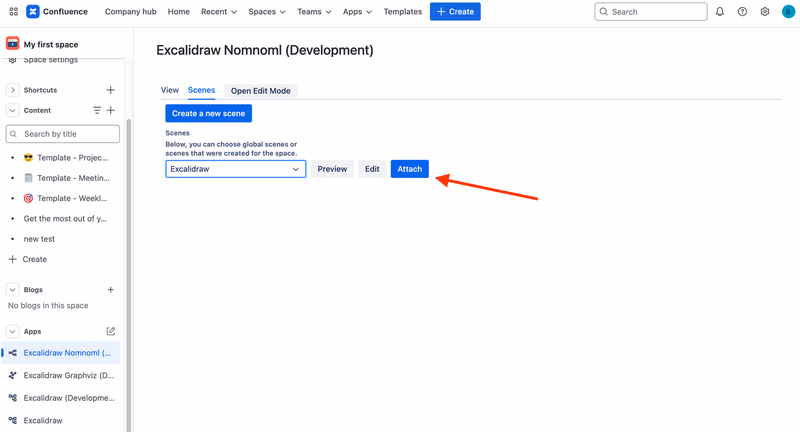
Task: Open Get the most out of y... page
Action: click(65, 219)
